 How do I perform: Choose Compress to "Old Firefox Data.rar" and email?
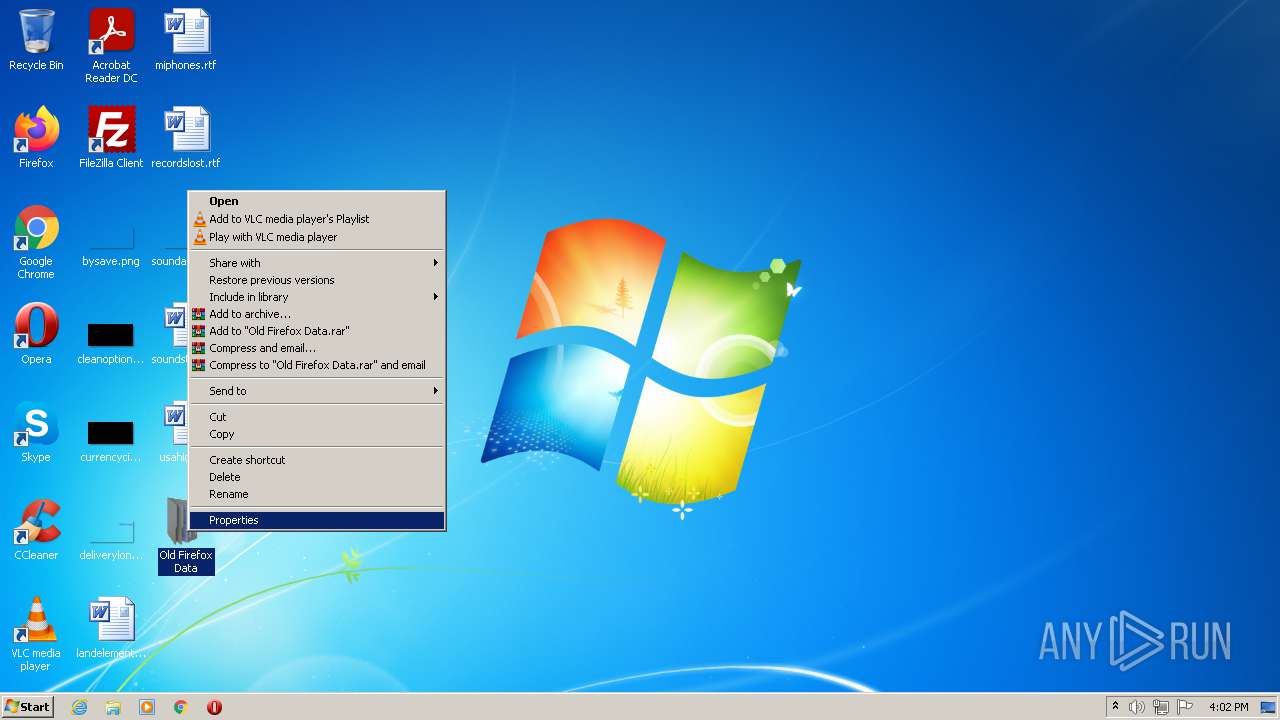tap(317, 365)
